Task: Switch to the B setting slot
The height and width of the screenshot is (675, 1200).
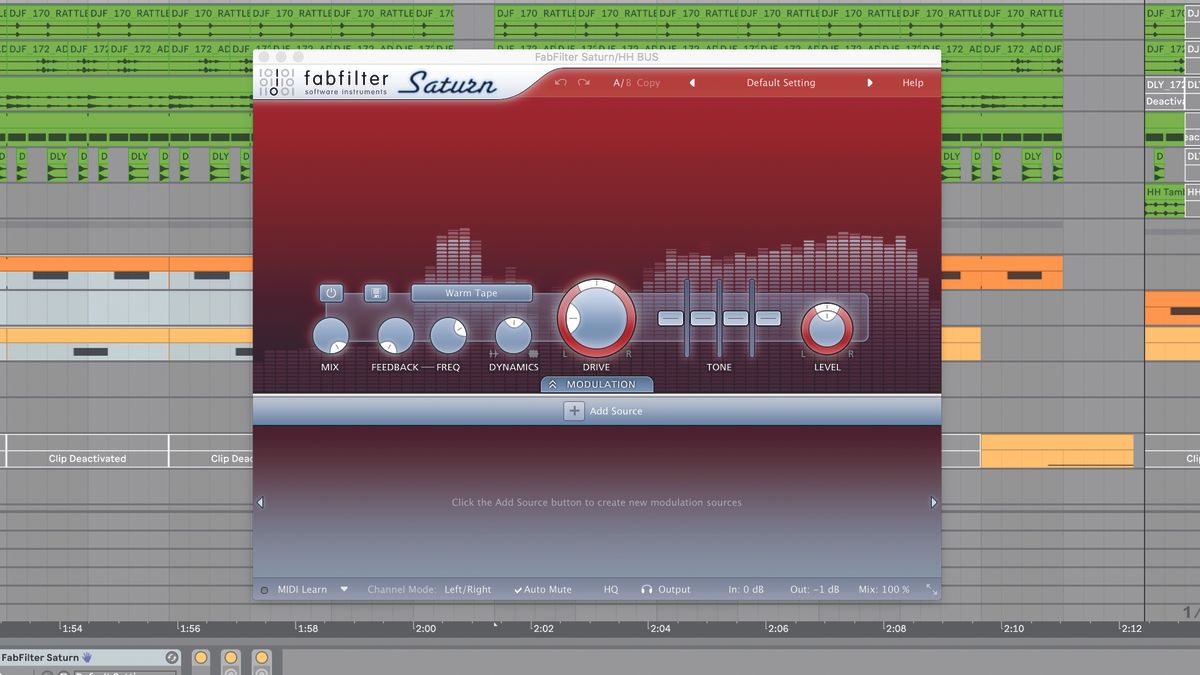Action: click(627, 83)
